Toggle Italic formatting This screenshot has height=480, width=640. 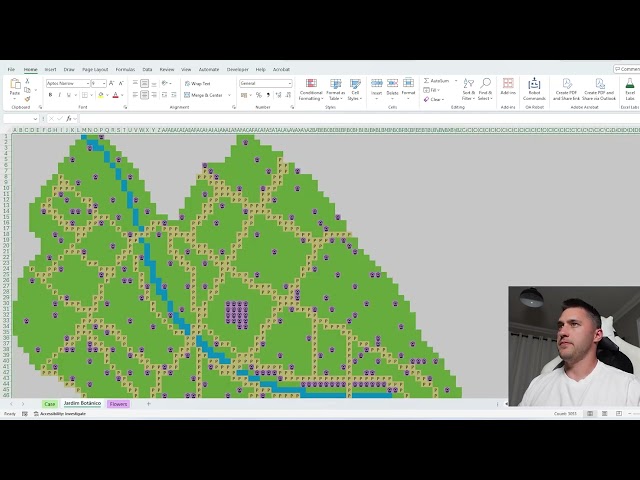59,95
